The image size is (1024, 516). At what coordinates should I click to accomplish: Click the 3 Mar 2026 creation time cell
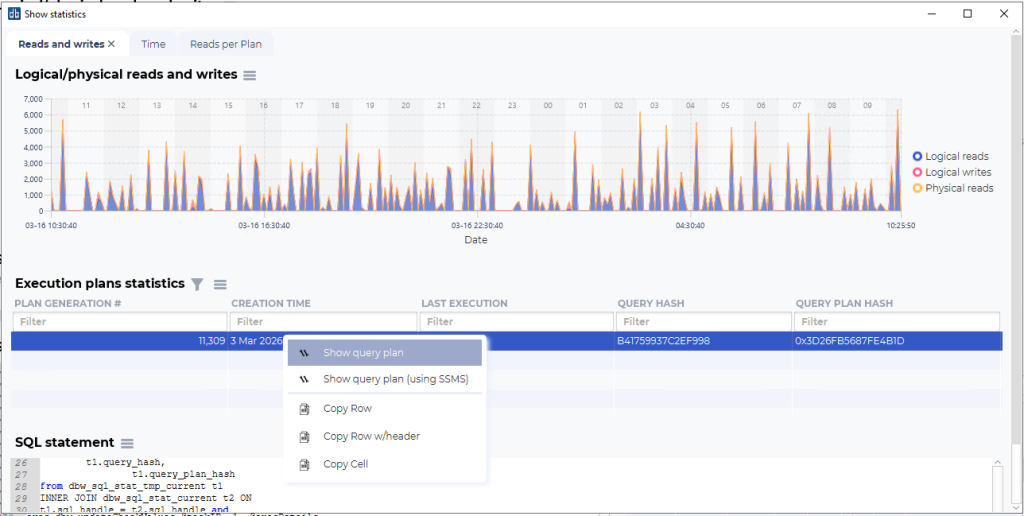coord(256,341)
